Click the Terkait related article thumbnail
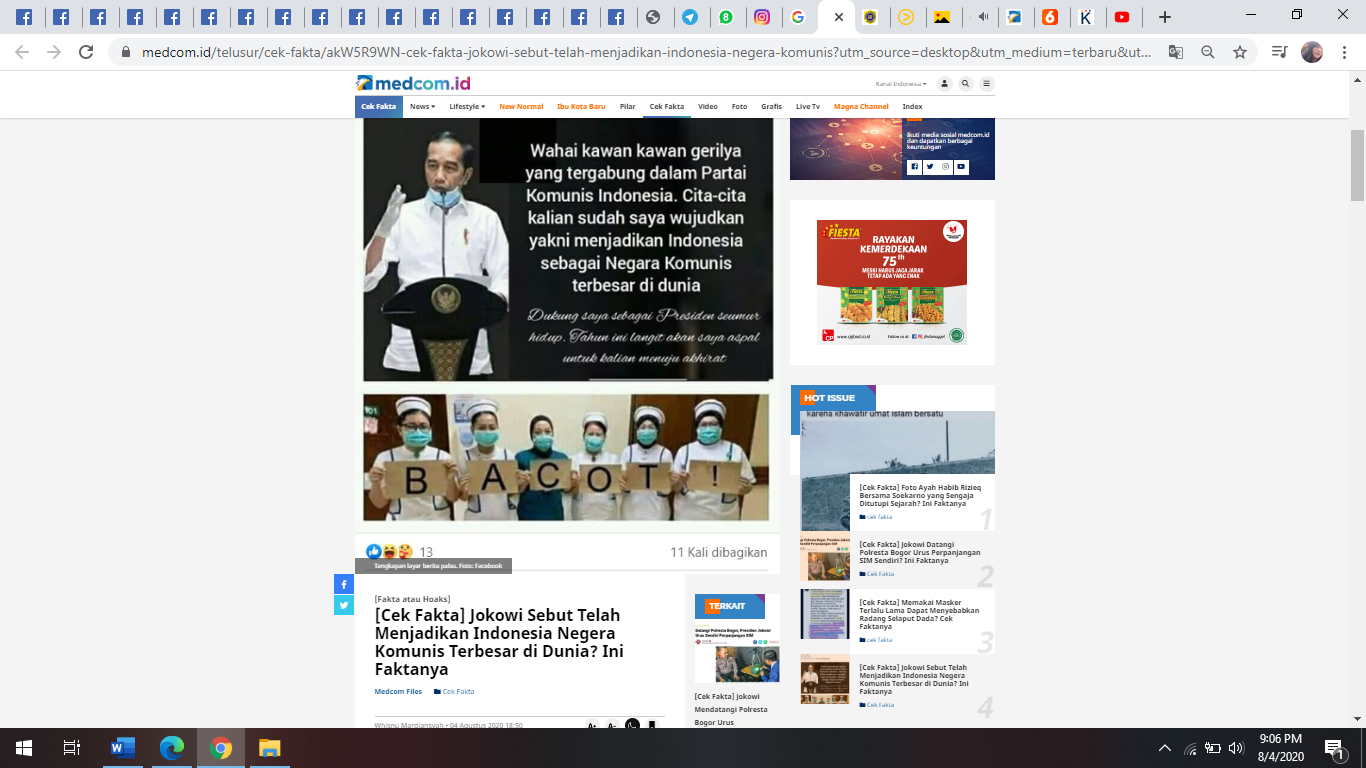Image resolution: width=1366 pixels, height=768 pixels. pos(737,652)
